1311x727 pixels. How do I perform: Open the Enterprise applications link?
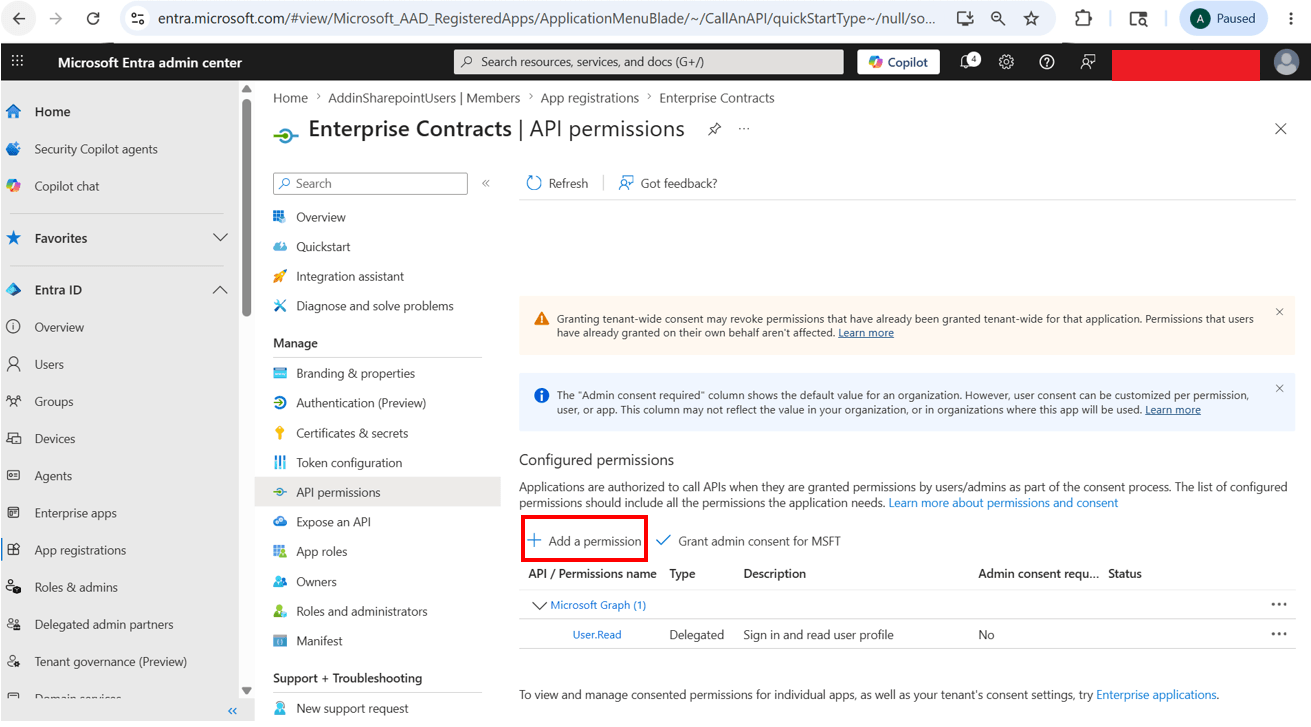click(x=1156, y=694)
